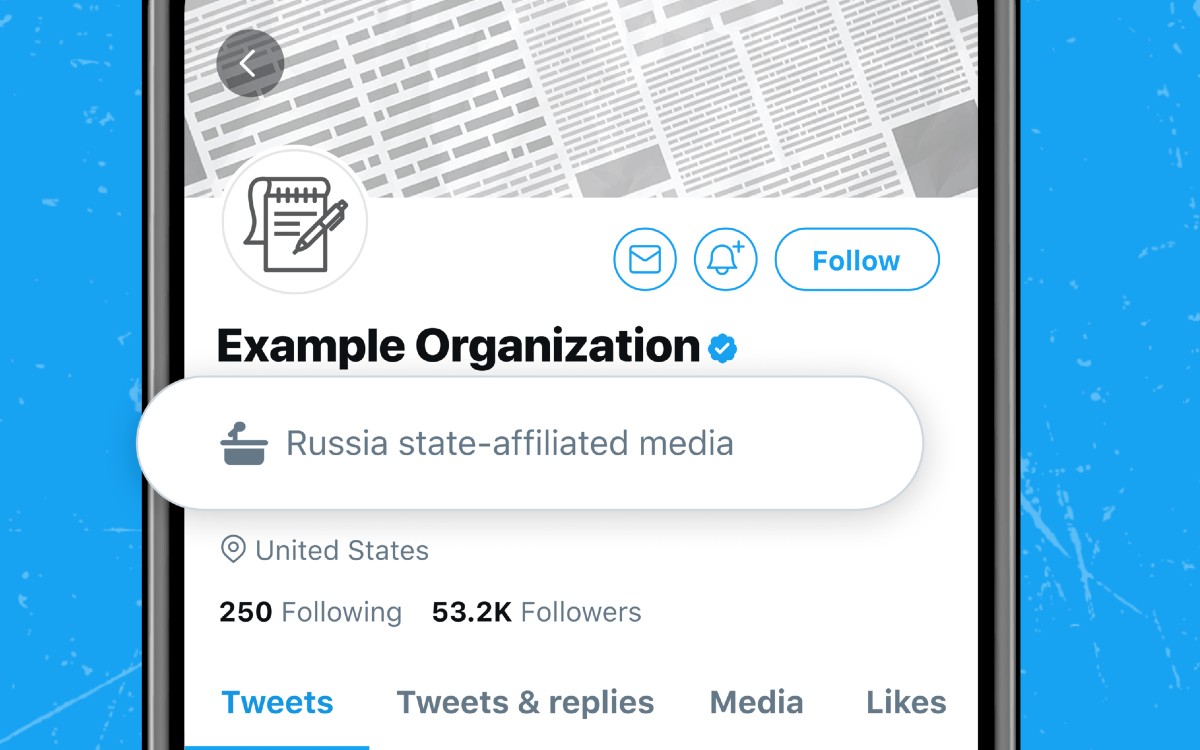View the 53.2K Followers list

point(536,611)
